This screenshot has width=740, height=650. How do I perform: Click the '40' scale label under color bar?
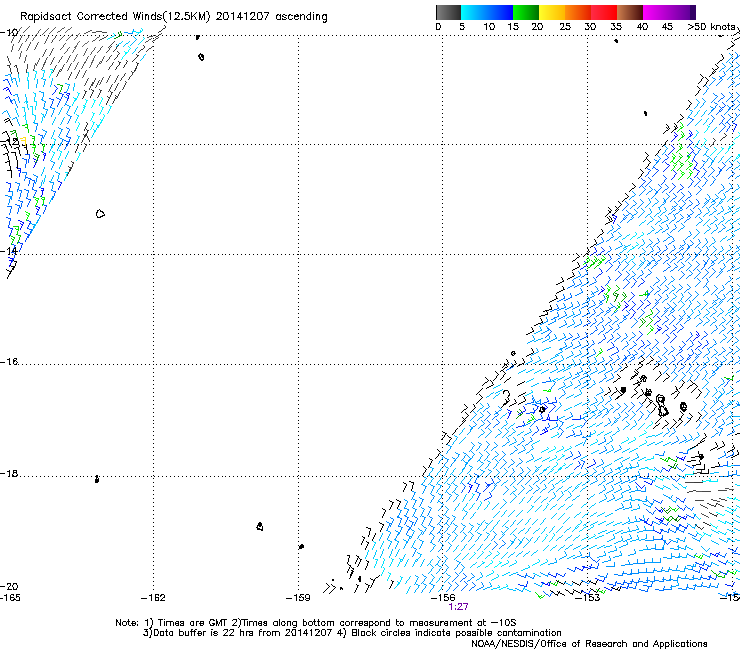click(x=642, y=27)
